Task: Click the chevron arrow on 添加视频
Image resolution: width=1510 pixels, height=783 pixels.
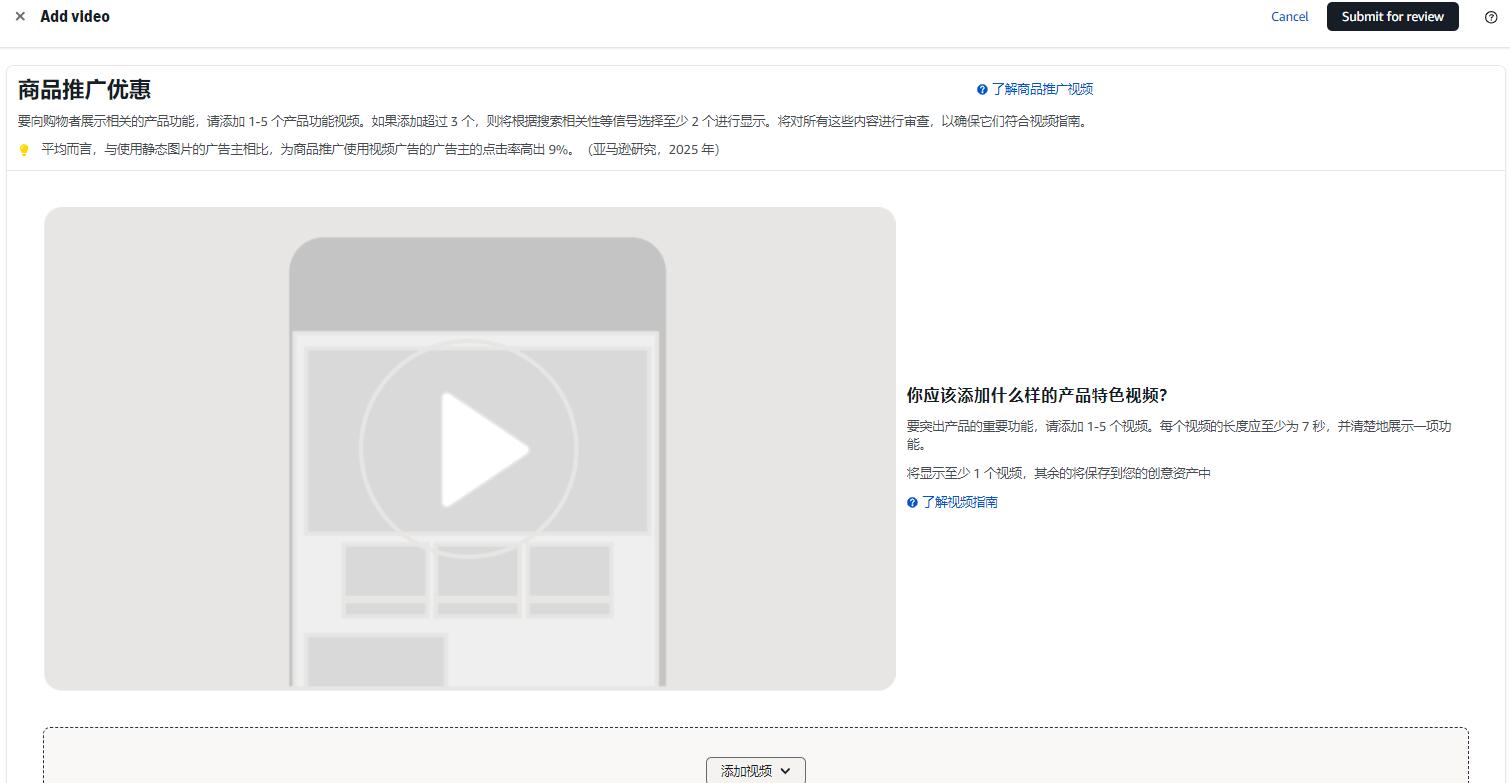Action: click(785, 771)
